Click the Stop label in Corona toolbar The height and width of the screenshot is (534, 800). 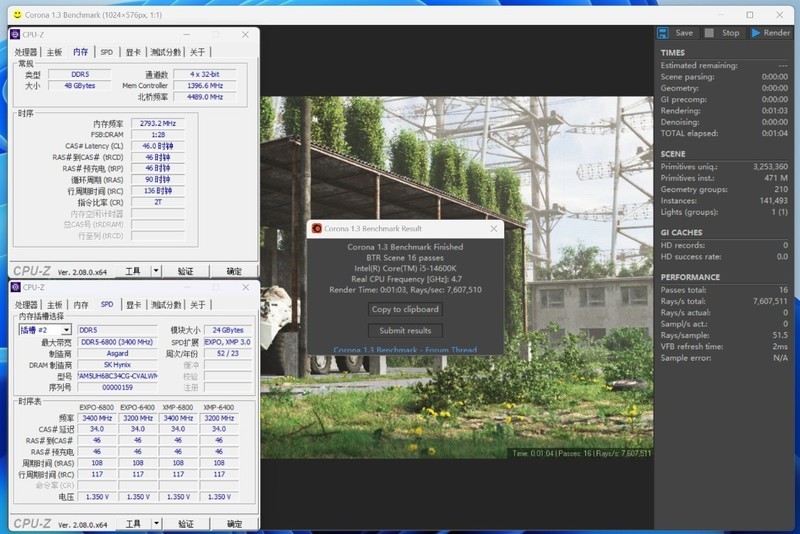point(731,33)
